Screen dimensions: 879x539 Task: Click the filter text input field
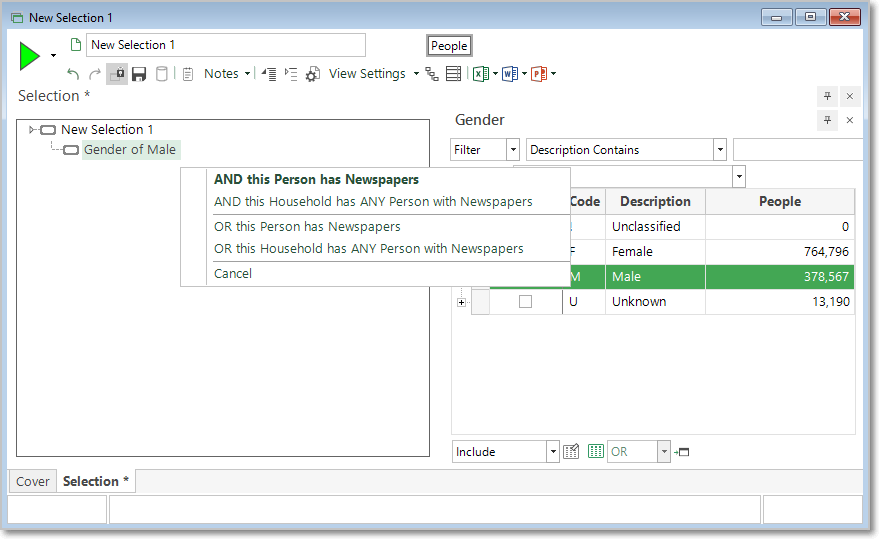798,150
